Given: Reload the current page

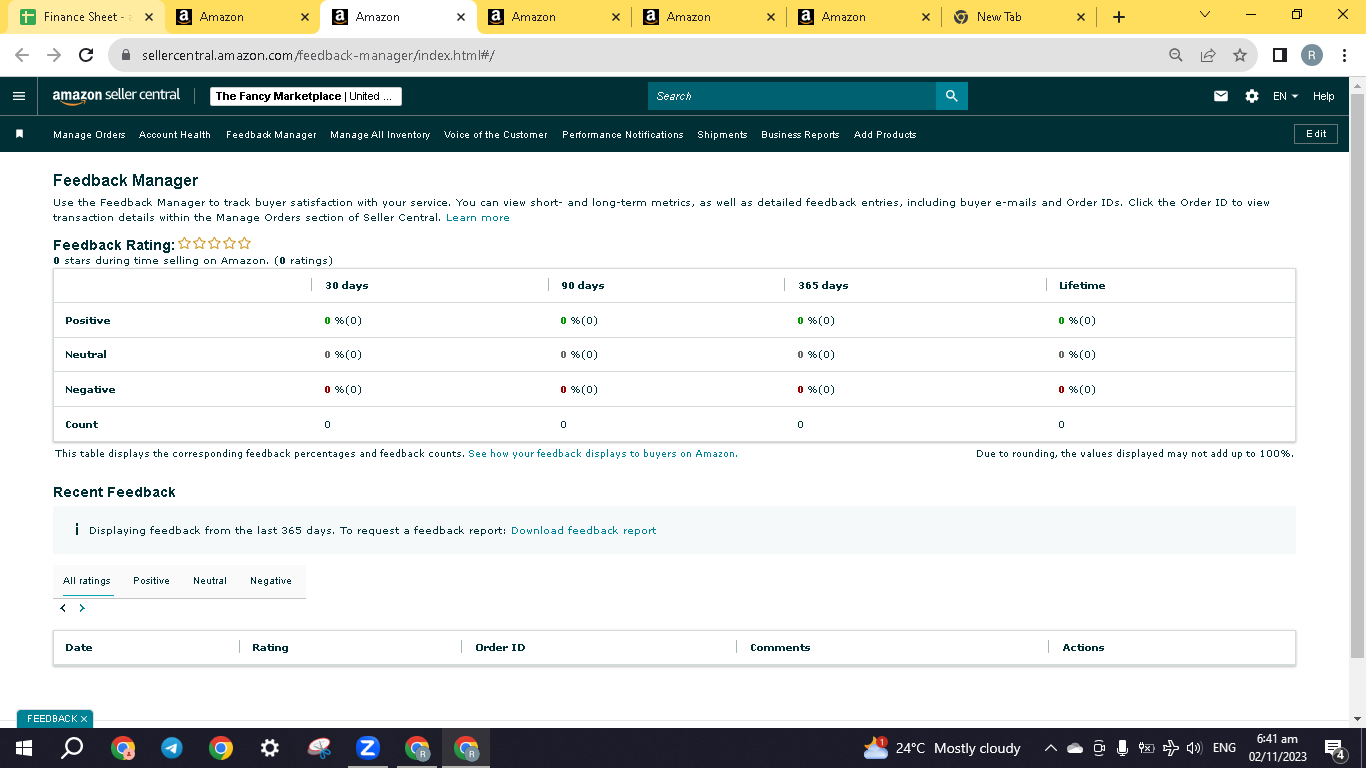Looking at the screenshot, I should click(x=86, y=55).
